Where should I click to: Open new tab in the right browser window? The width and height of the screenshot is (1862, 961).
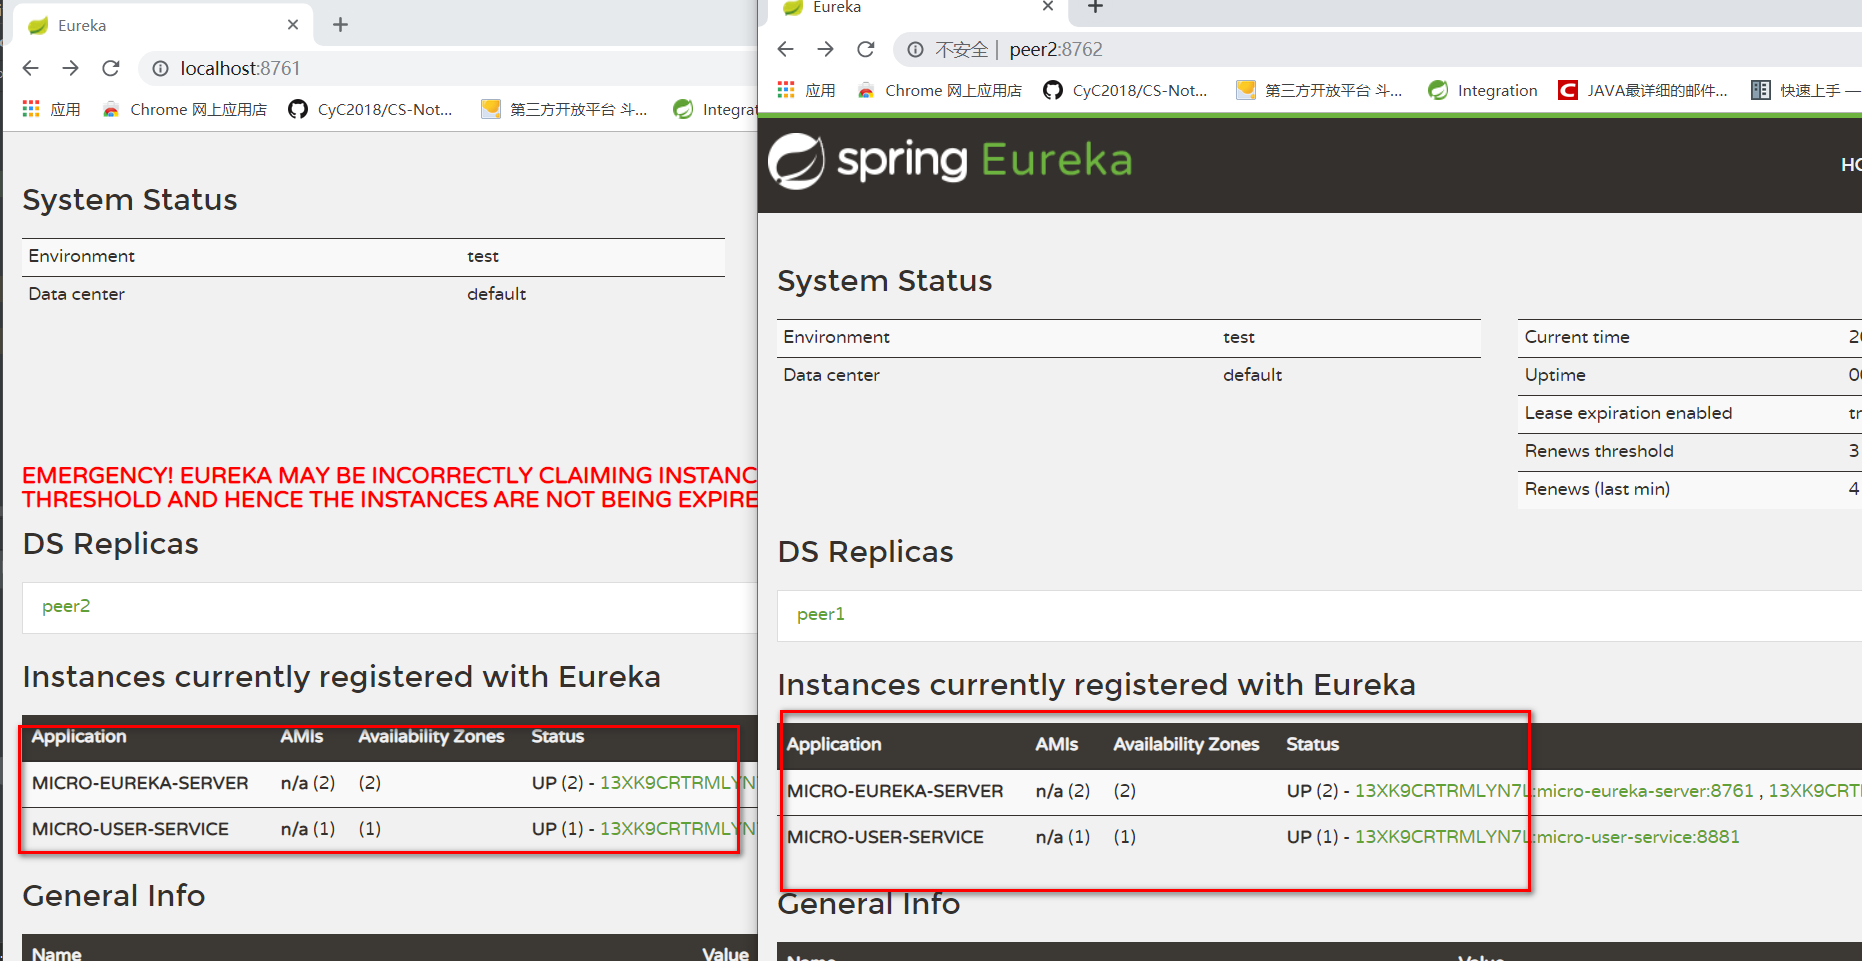click(x=1095, y=7)
